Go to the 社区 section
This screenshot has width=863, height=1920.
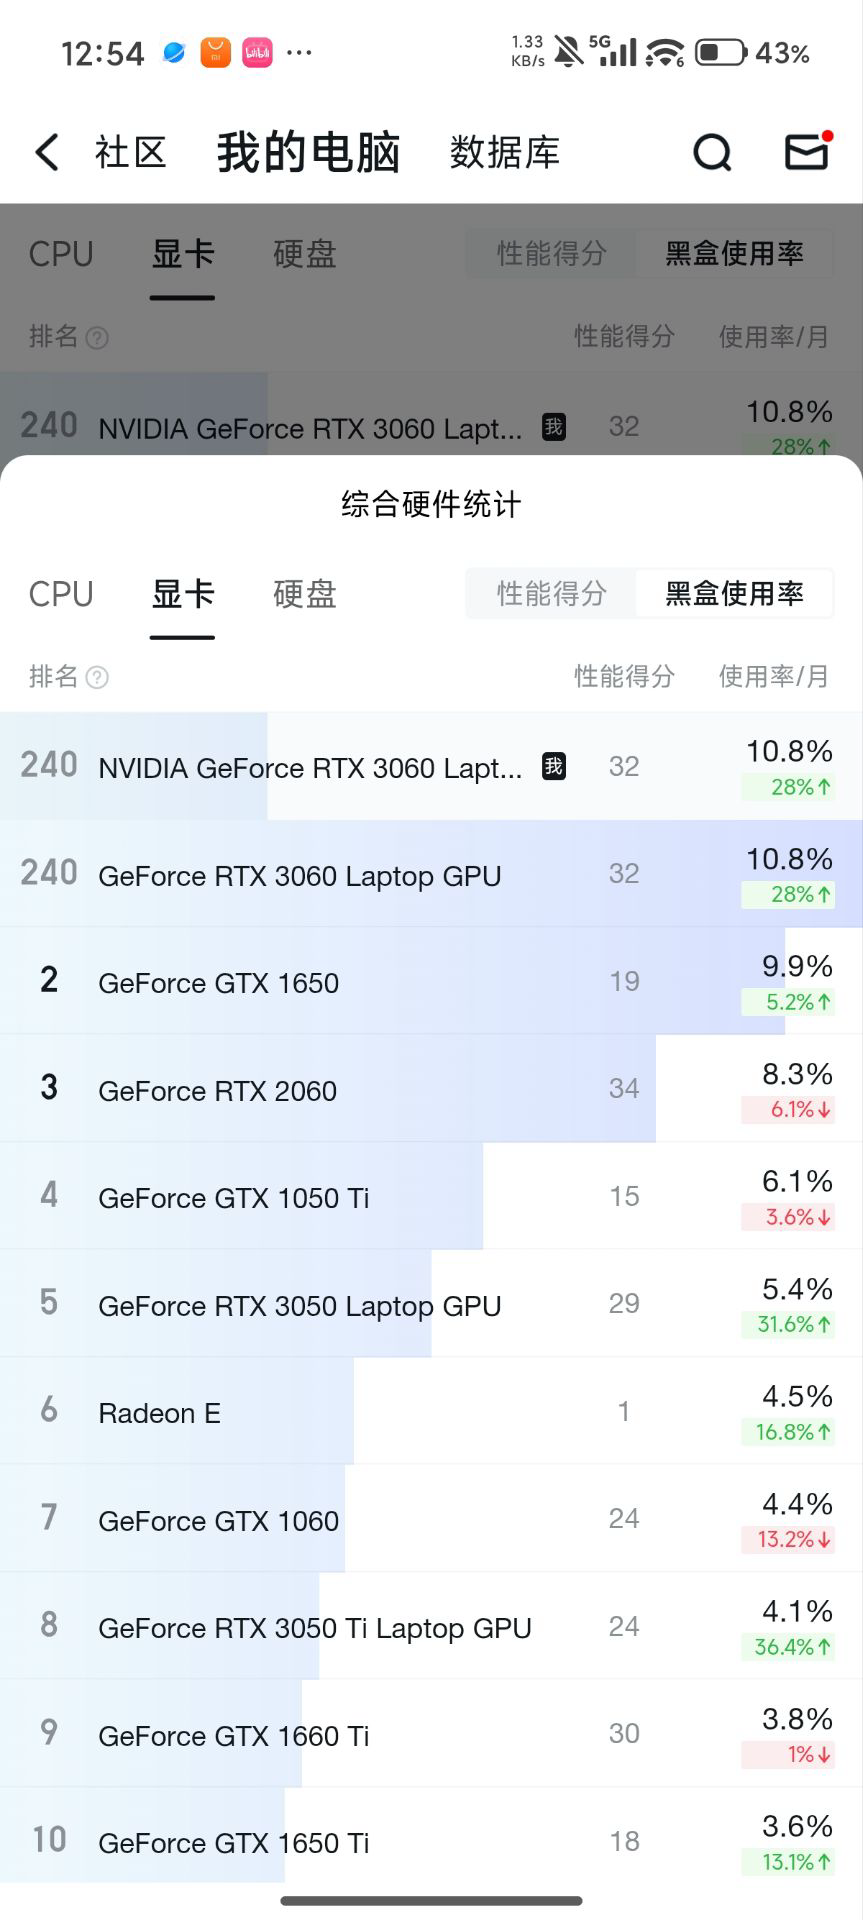[x=130, y=153]
